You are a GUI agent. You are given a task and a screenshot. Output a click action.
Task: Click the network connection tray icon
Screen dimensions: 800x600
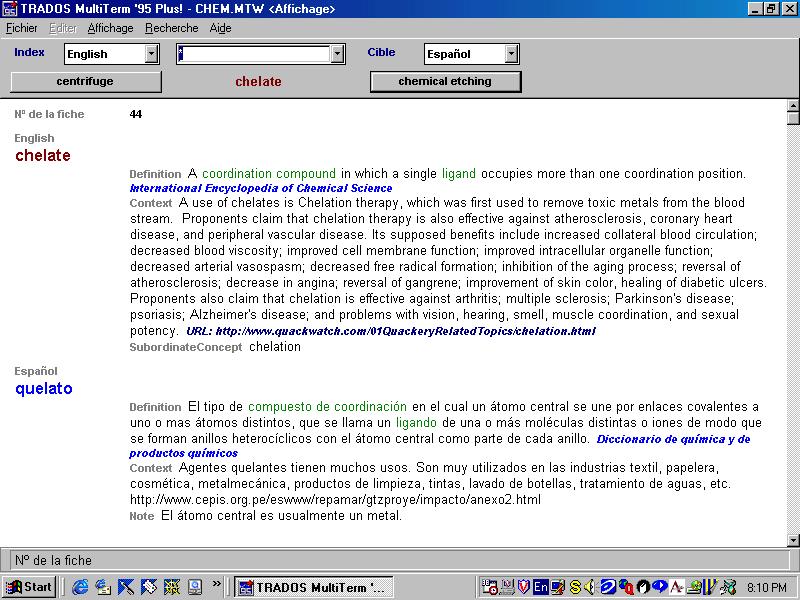pos(729,587)
